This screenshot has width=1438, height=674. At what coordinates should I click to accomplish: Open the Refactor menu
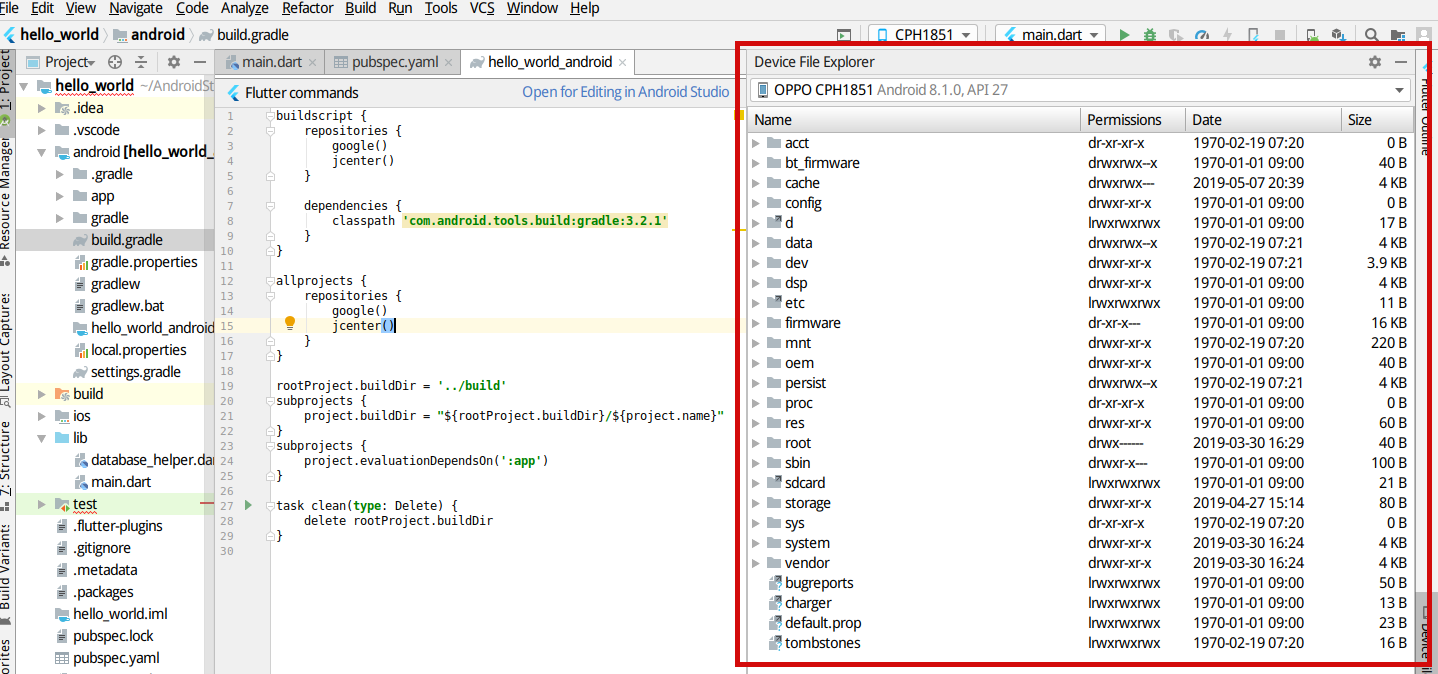pos(307,8)
